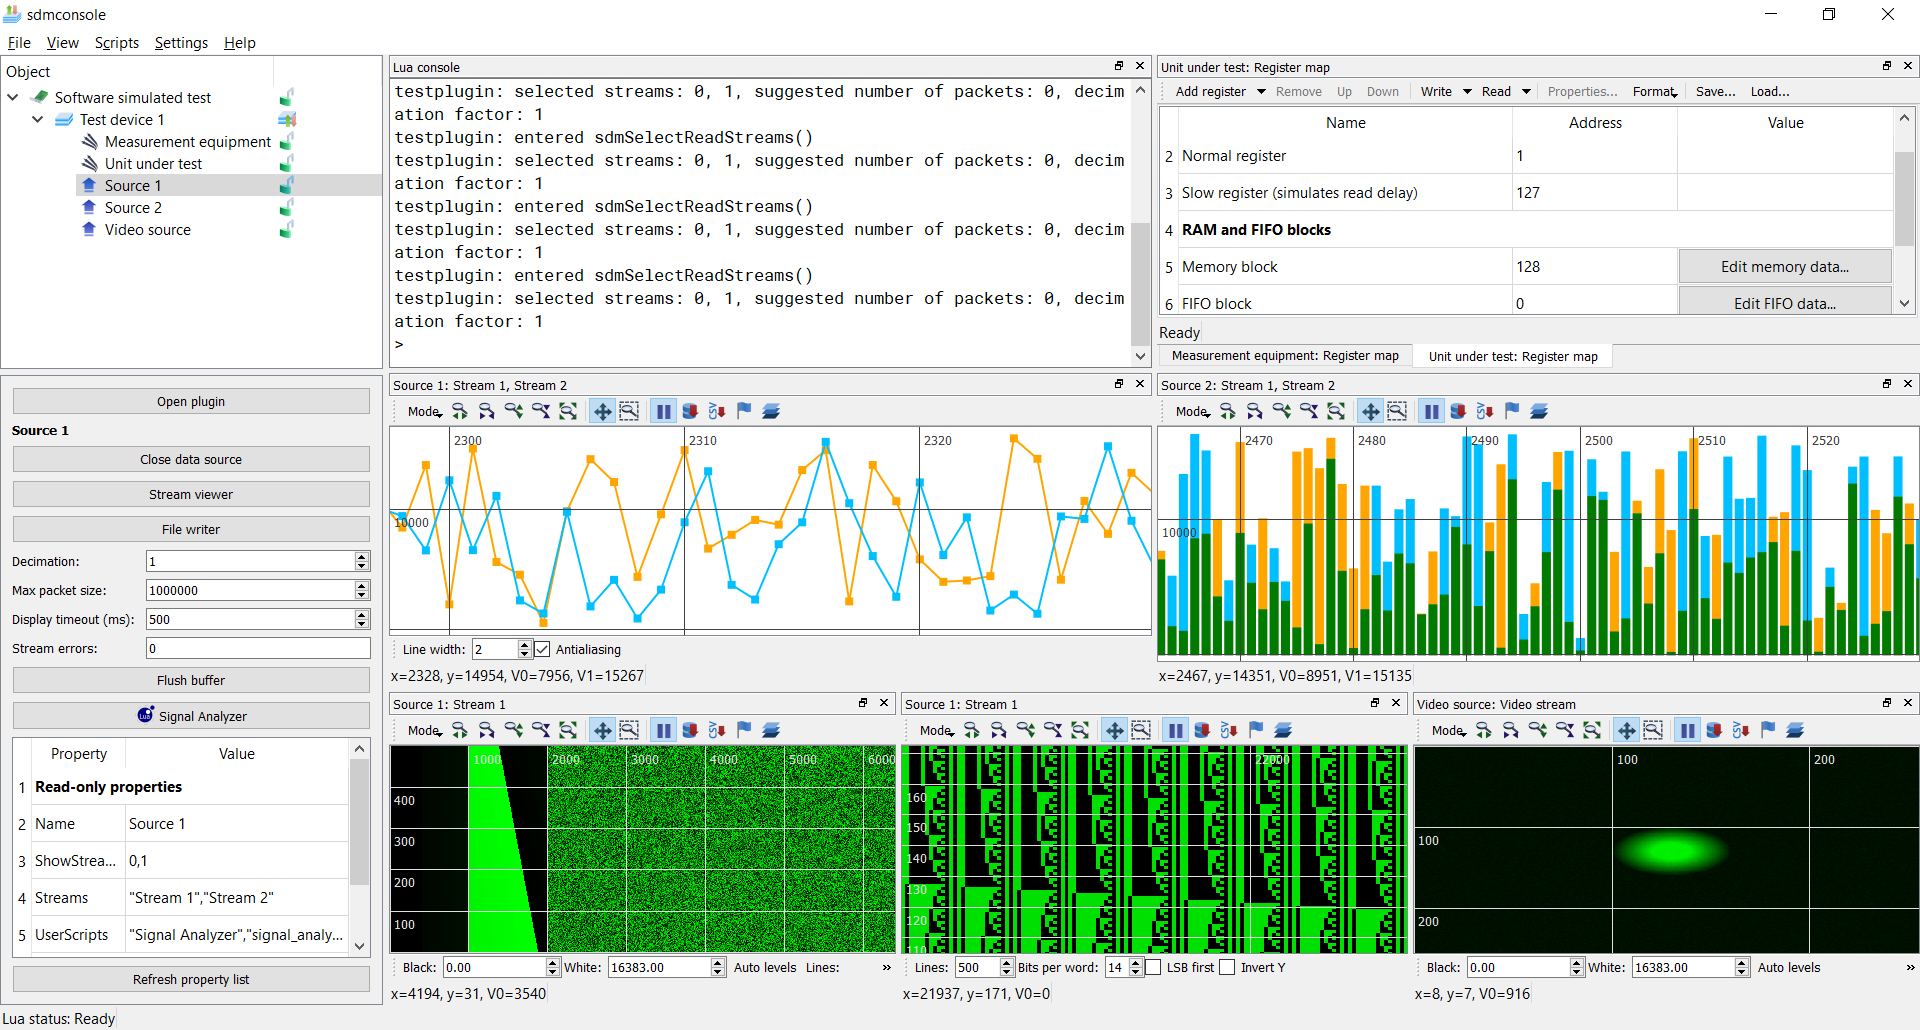Toggle the Antialiasing checkbox

542,649
